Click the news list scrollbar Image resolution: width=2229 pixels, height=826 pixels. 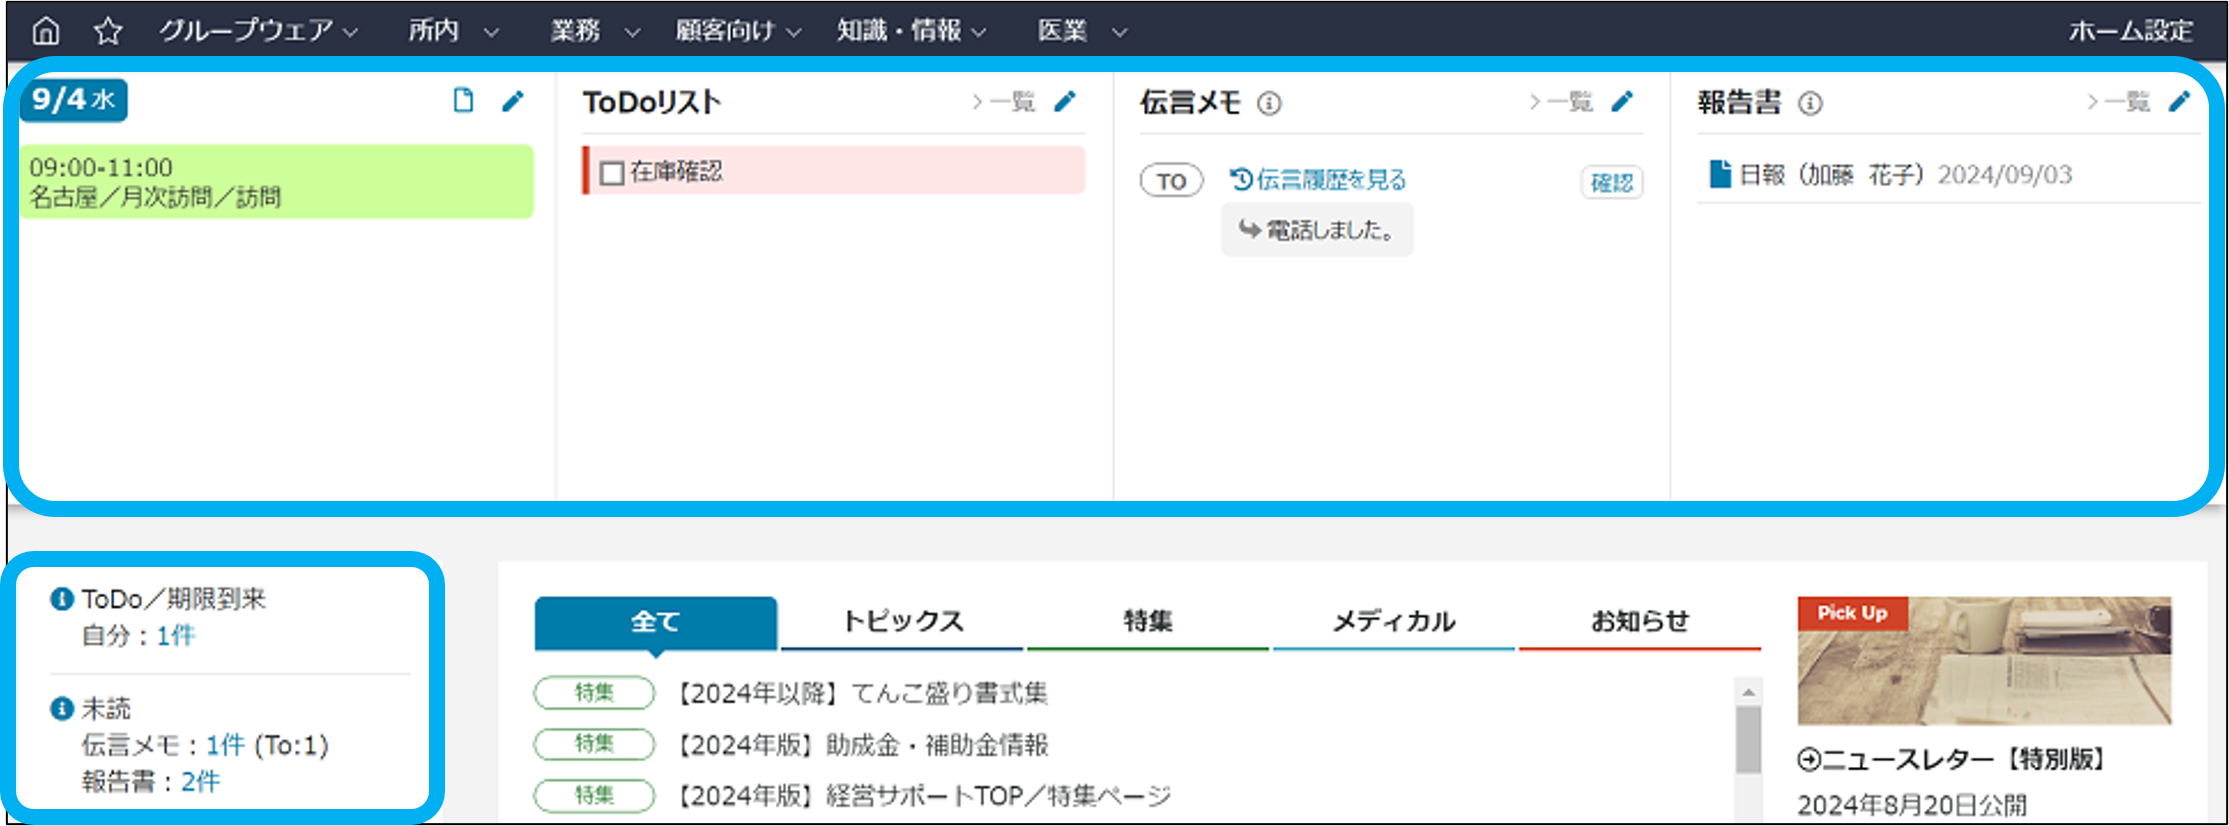1748,740
